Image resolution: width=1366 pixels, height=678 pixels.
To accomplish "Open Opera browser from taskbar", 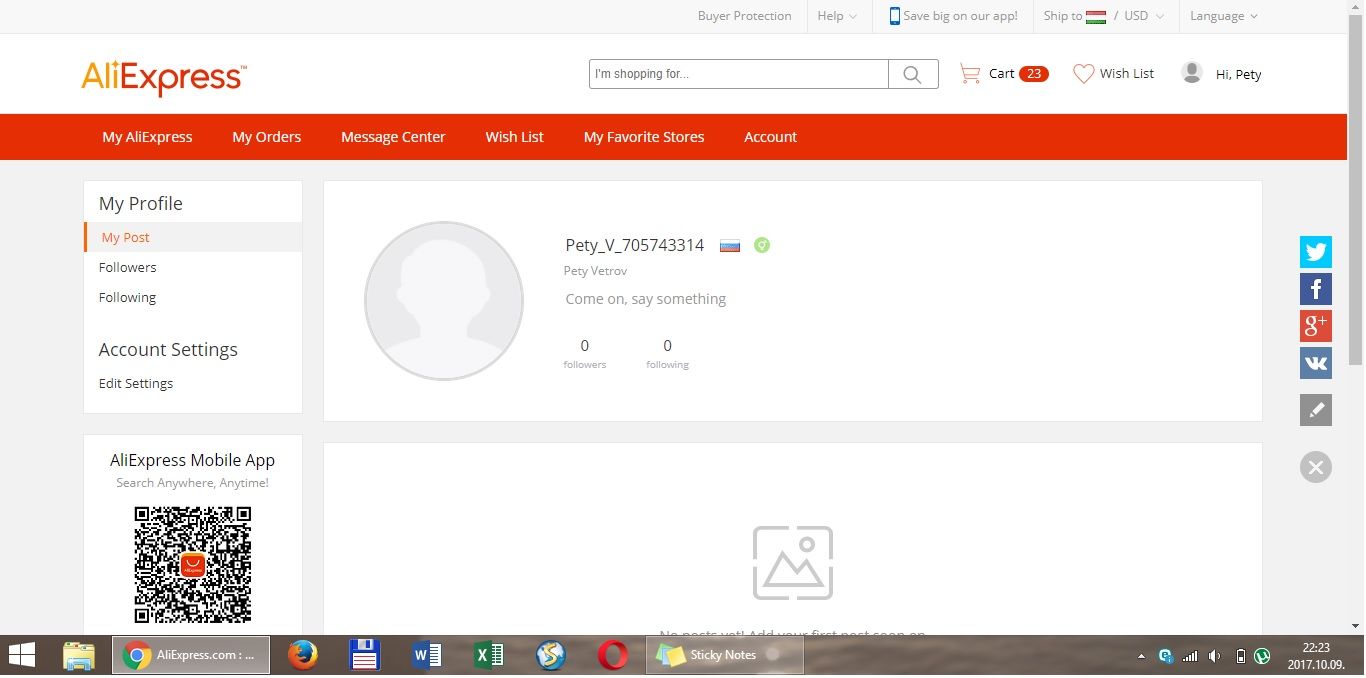I will coord(612,656).
